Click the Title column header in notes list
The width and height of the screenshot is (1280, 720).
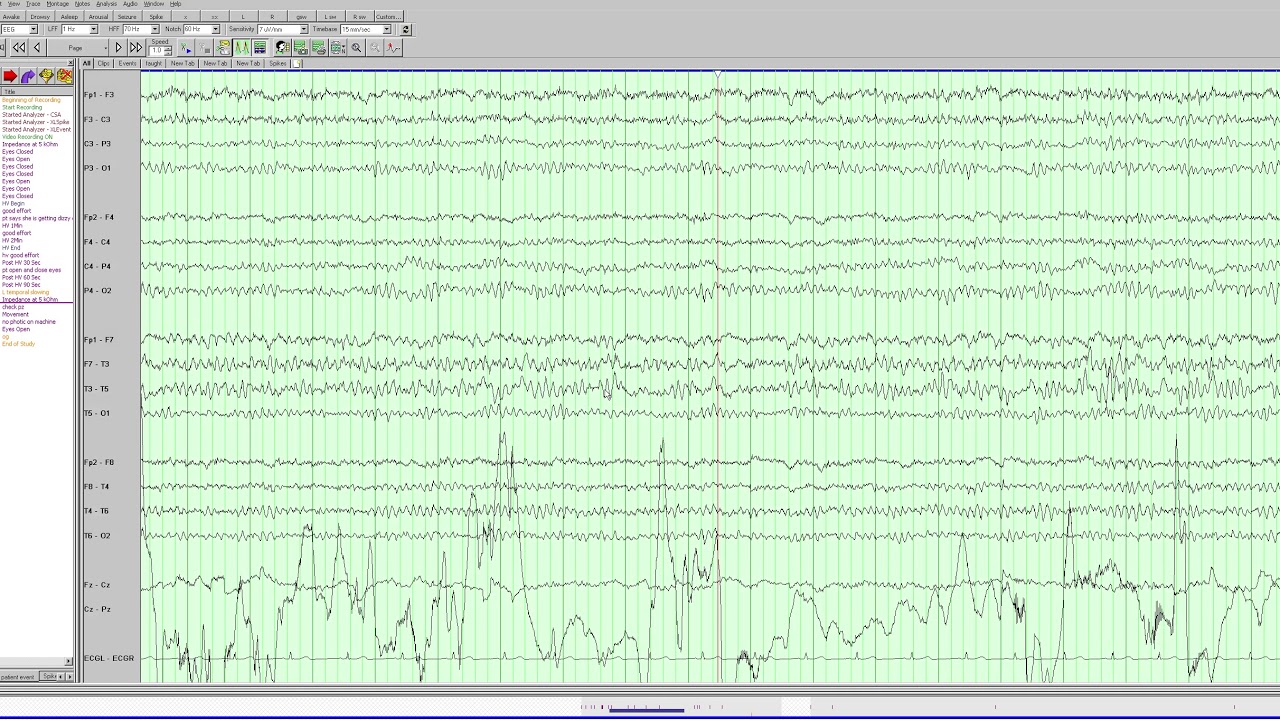click(x=36, y=92)
